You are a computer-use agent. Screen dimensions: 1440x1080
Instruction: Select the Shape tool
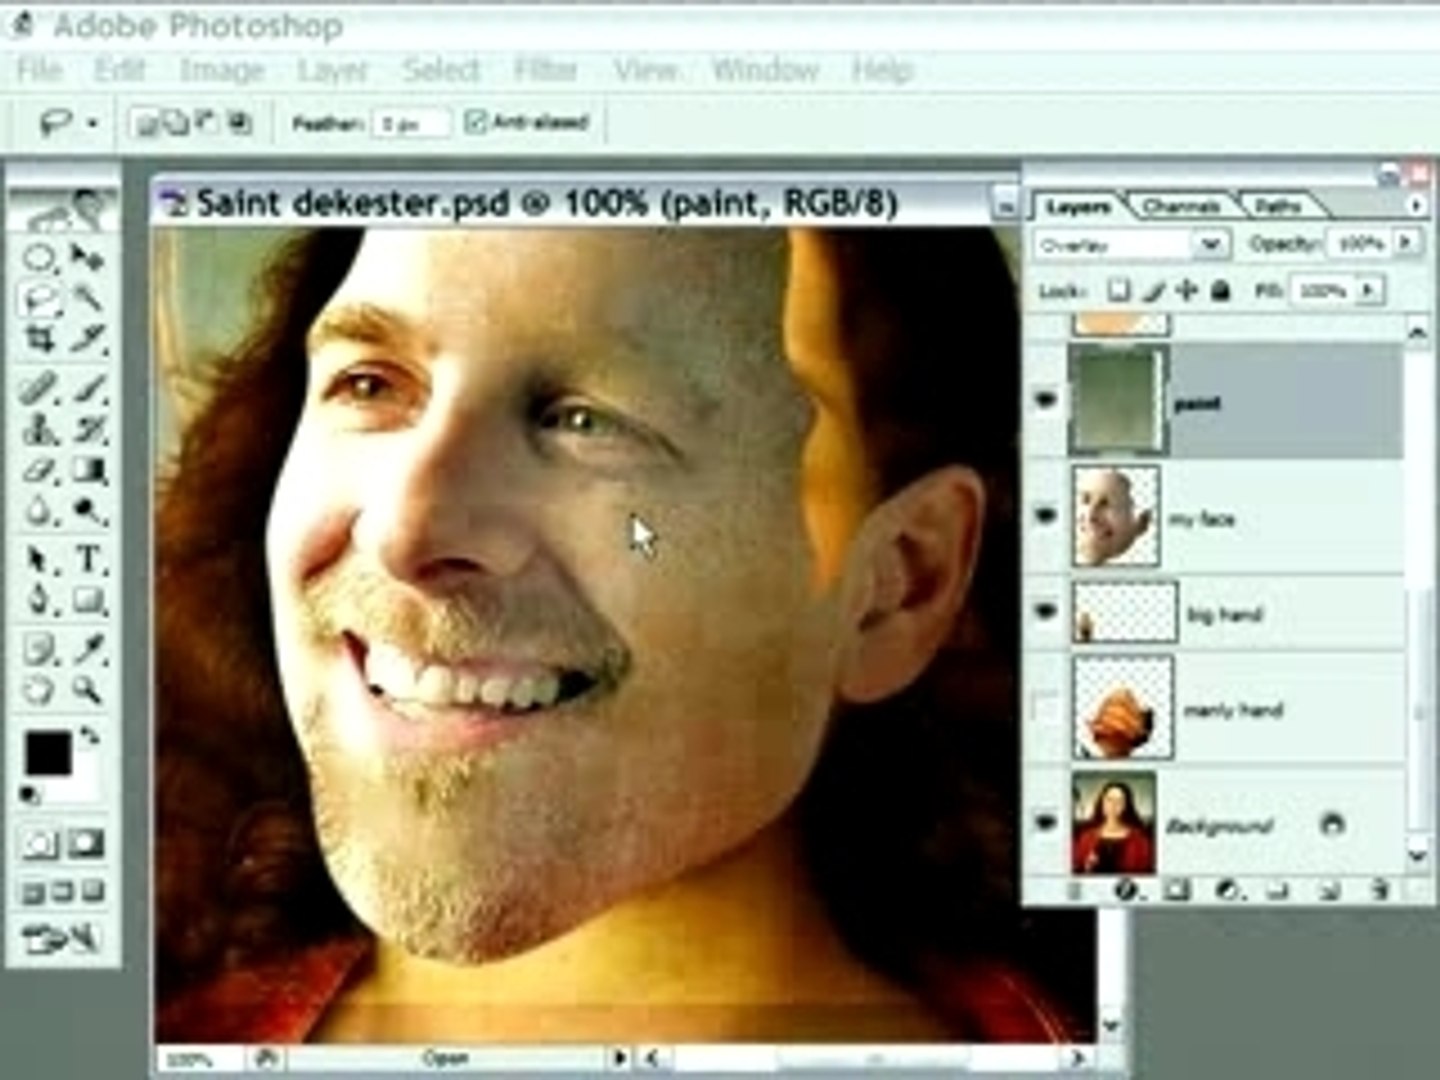(88, 600)
